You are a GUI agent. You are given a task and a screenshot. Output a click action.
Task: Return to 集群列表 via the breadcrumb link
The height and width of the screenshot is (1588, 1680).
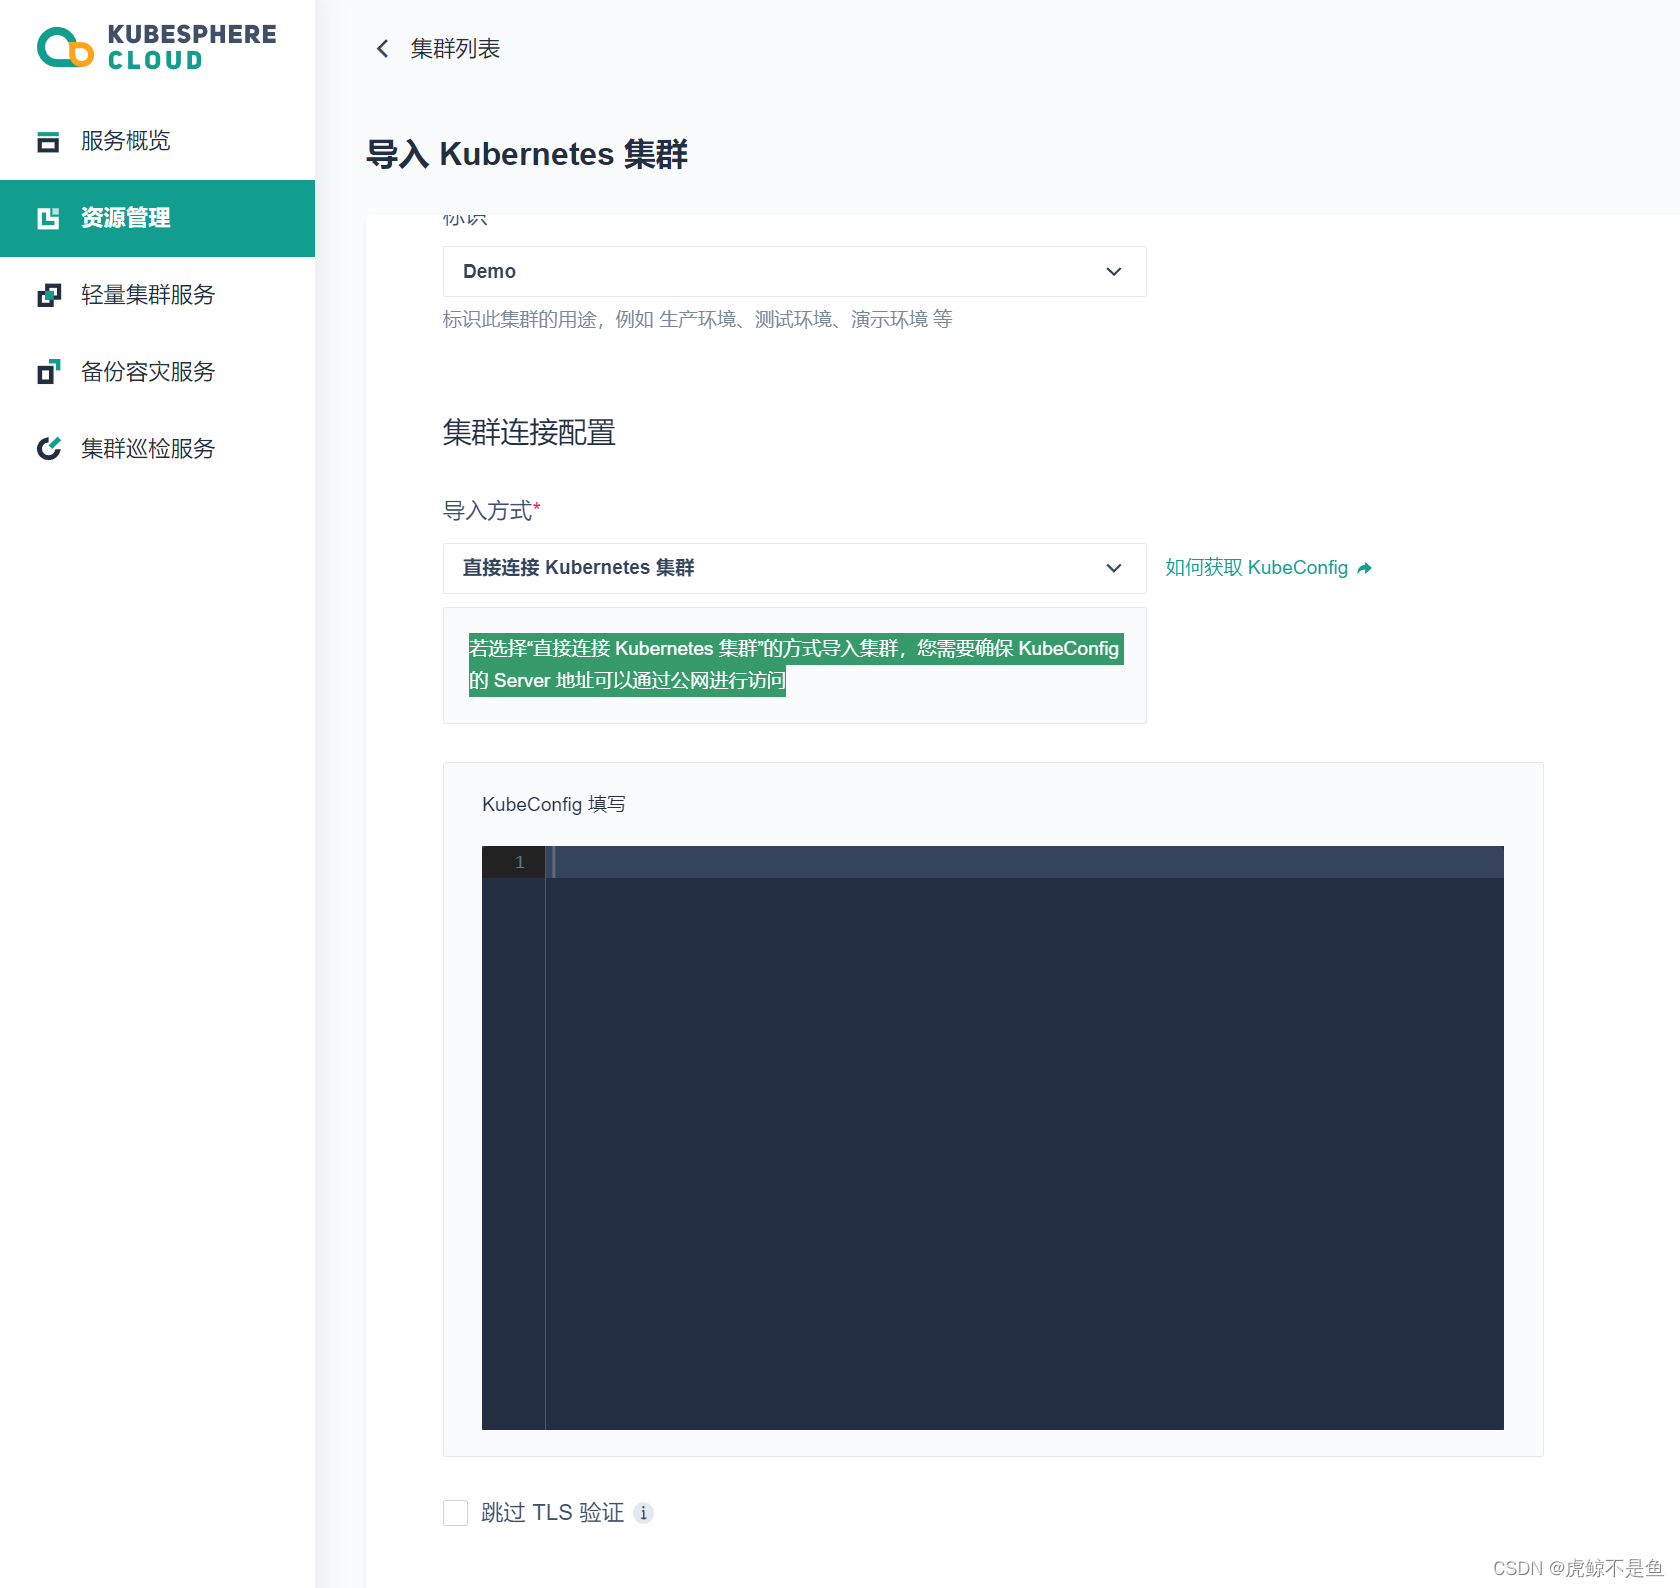pos(455,49)
